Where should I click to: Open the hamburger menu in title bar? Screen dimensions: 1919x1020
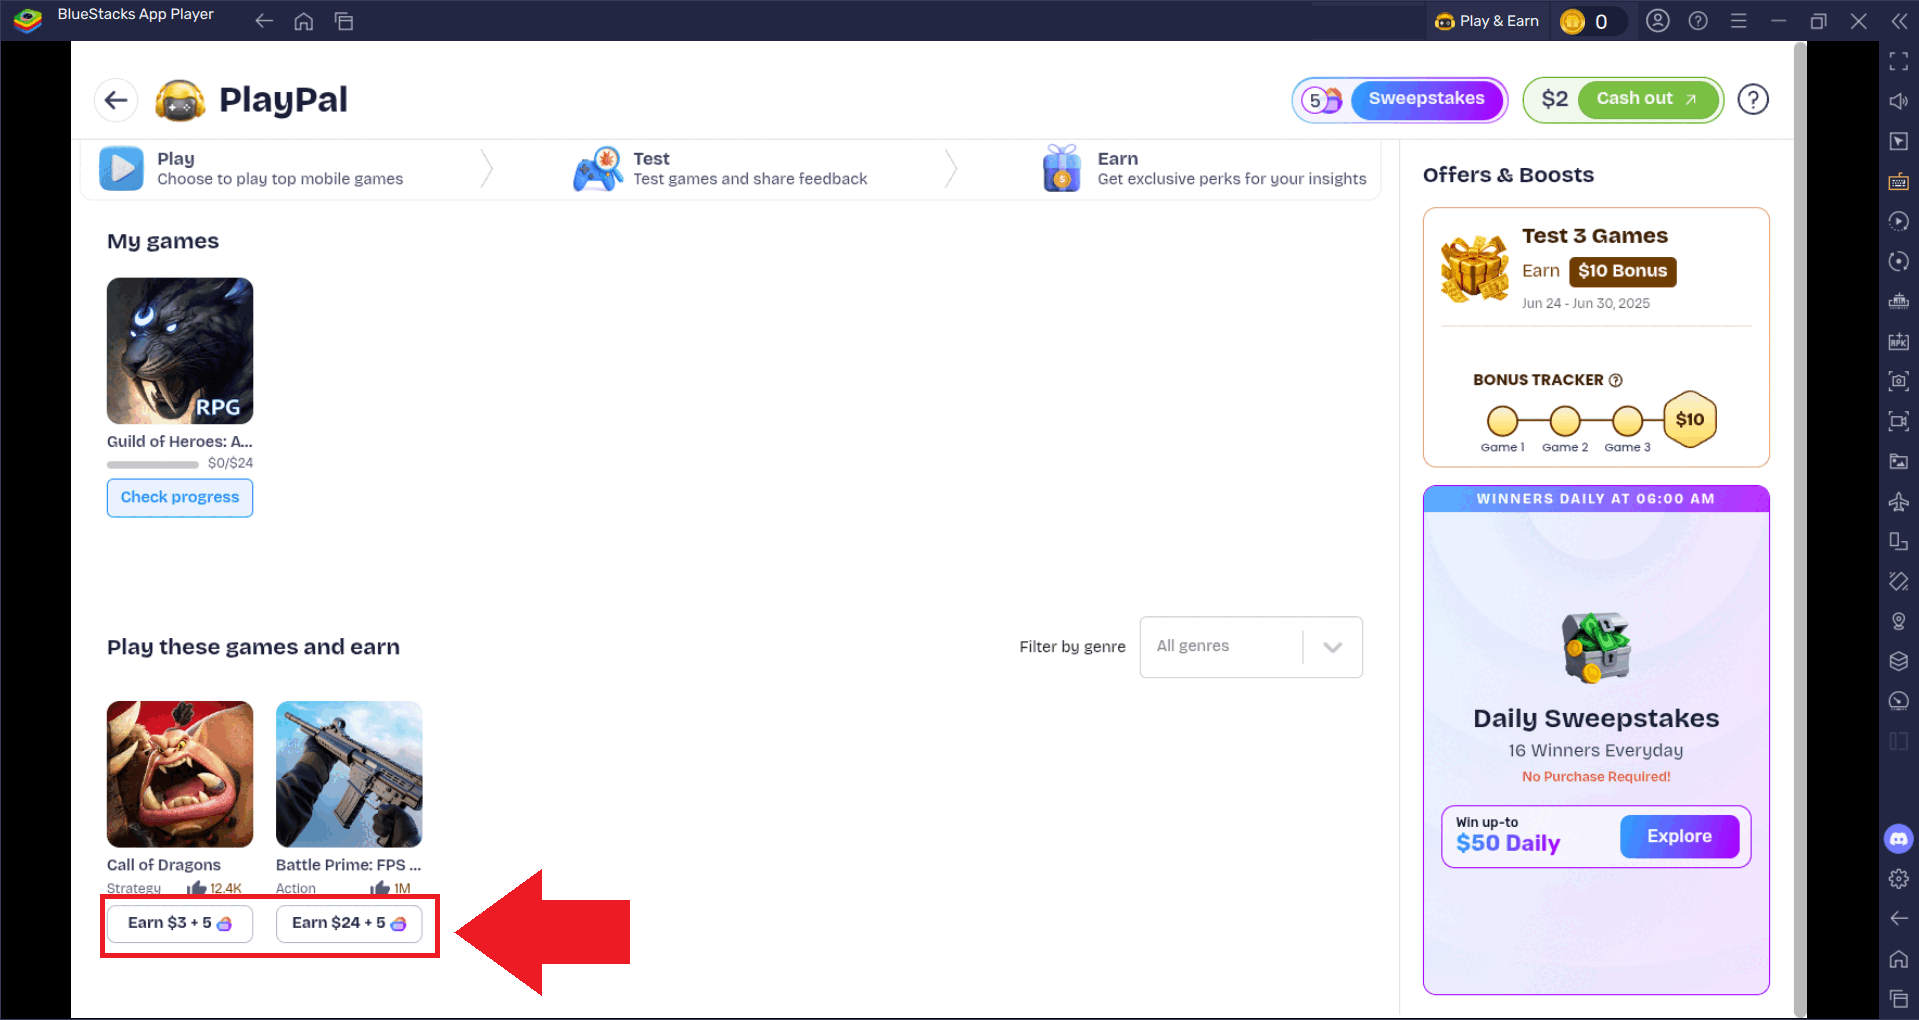click(x=1739, y=21)
